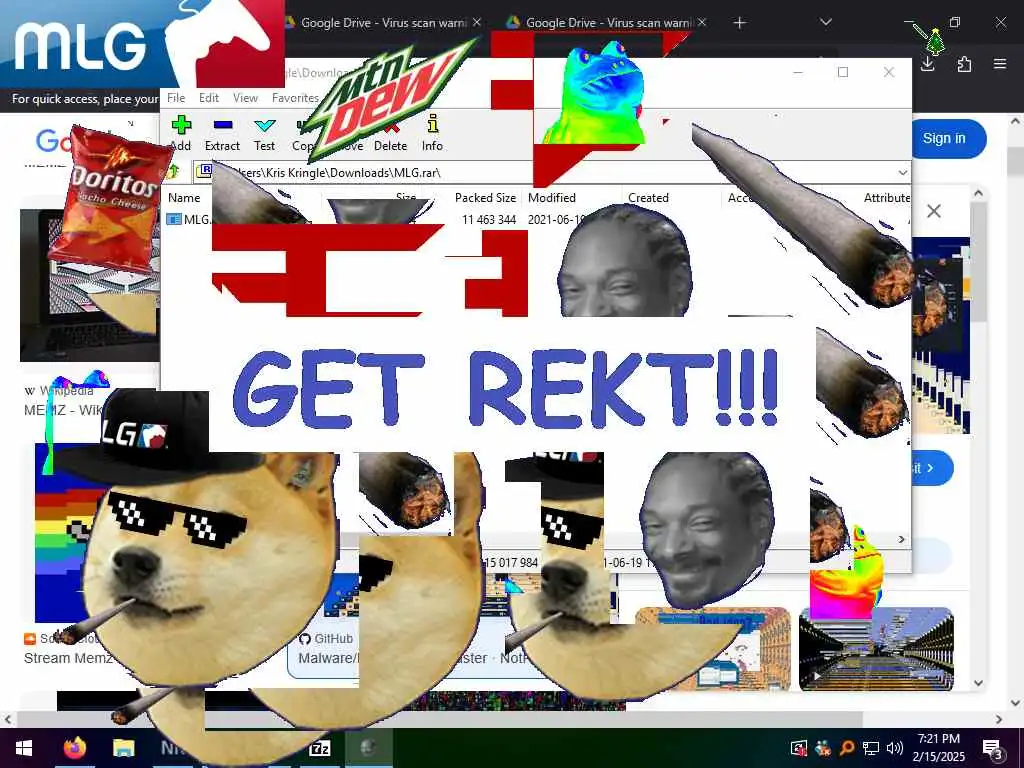Click the GitHub icon in search result
The image size is (1024, 768).
point(304,639)
